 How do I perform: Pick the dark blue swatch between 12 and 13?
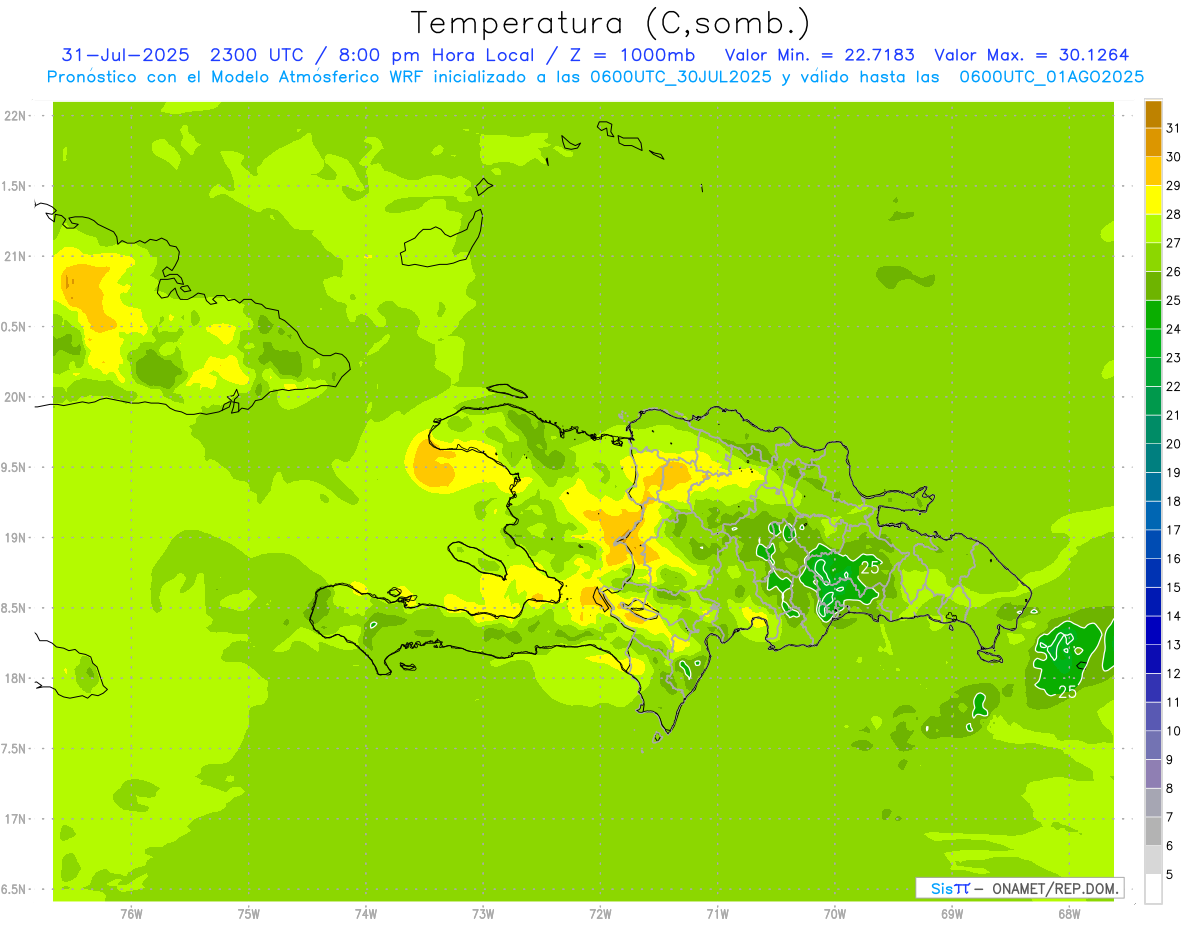pyautogui.click(x=1153, y=659)
